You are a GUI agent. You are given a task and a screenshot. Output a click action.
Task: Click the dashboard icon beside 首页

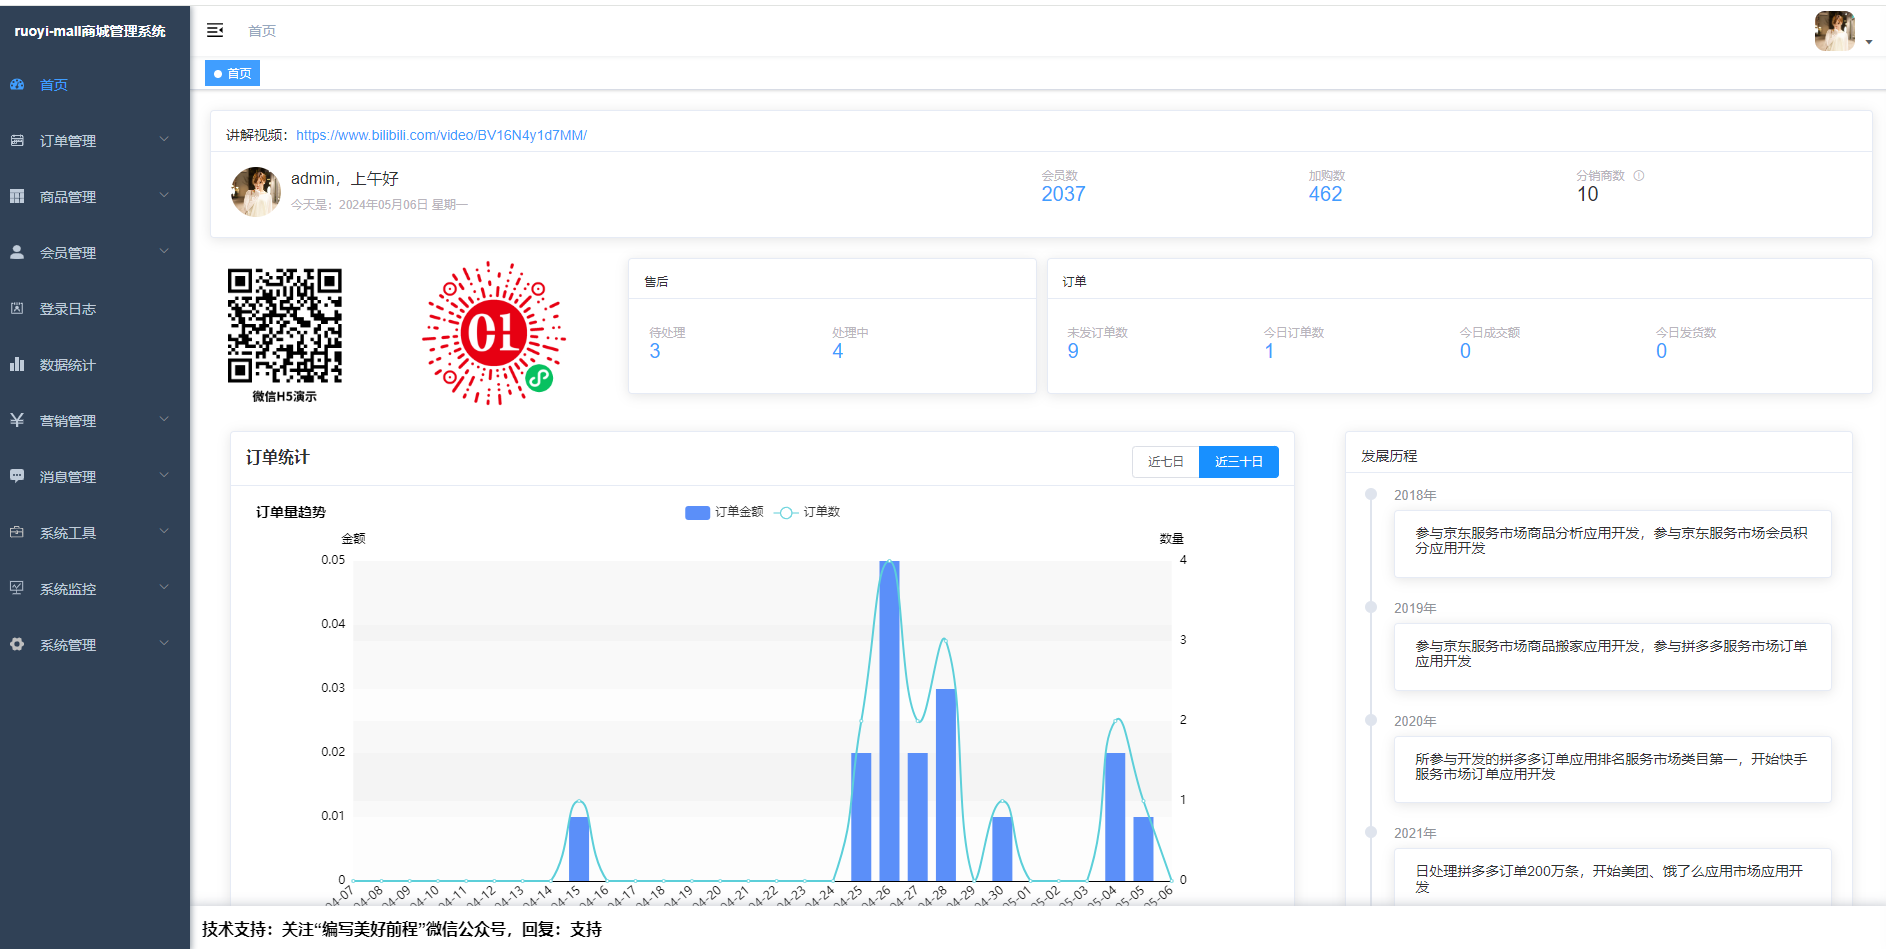[17, 85]
